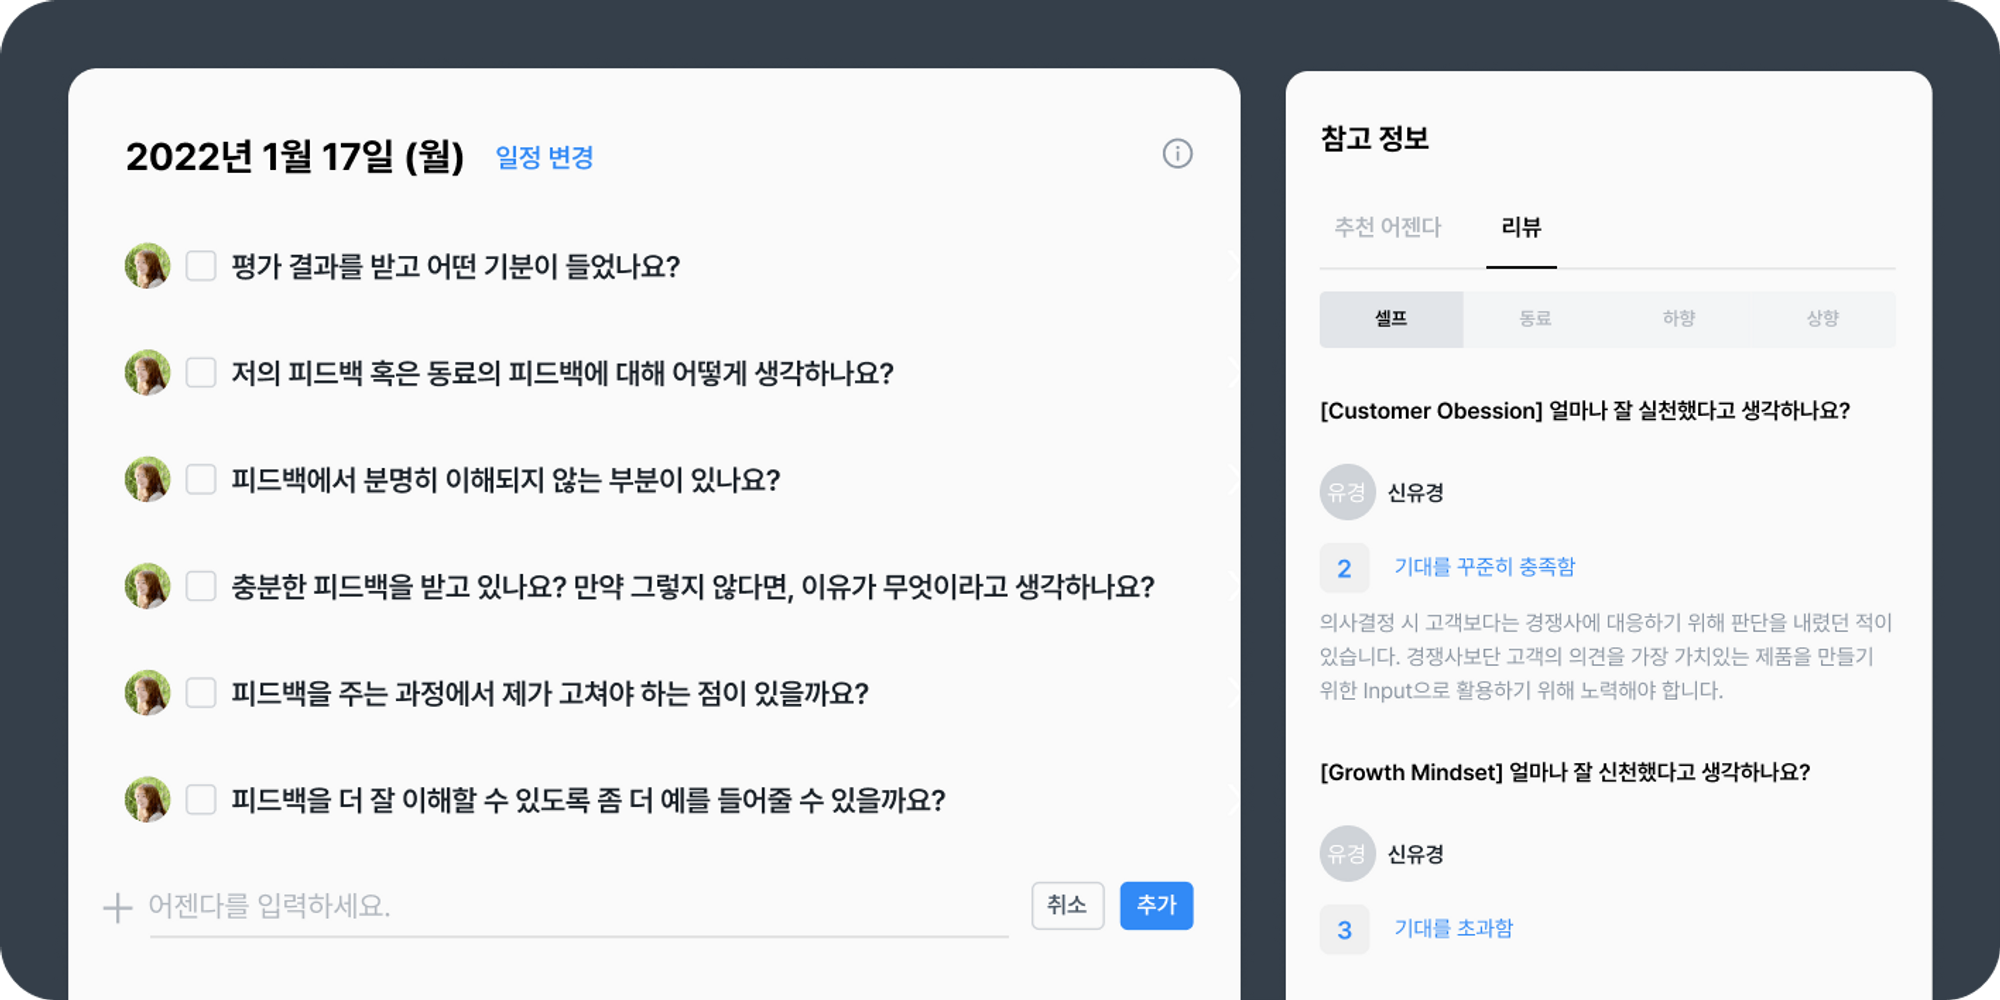The width and height of the screenshot is (2000, 1000).
Task: Switch to the 하향 review filter
Action: point(1678,319)
